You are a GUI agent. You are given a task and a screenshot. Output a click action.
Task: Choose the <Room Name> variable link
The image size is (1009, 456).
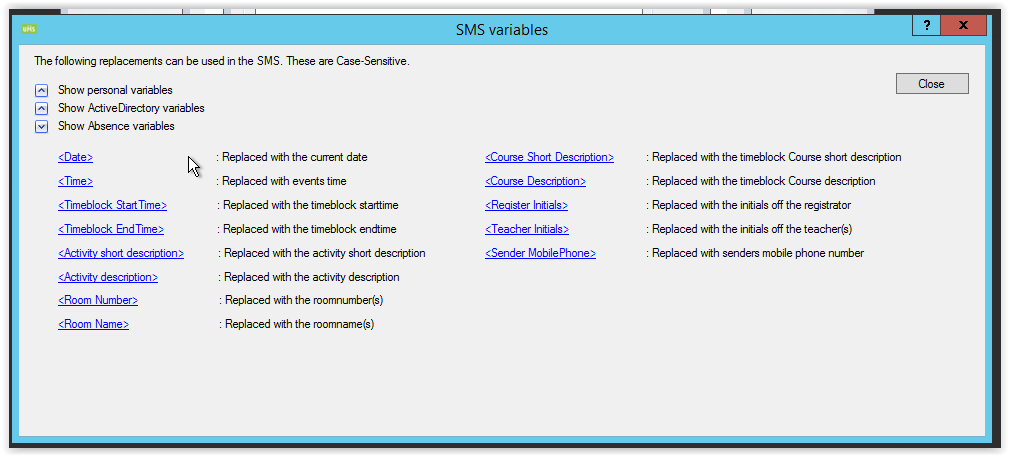[x=93, y=325]
